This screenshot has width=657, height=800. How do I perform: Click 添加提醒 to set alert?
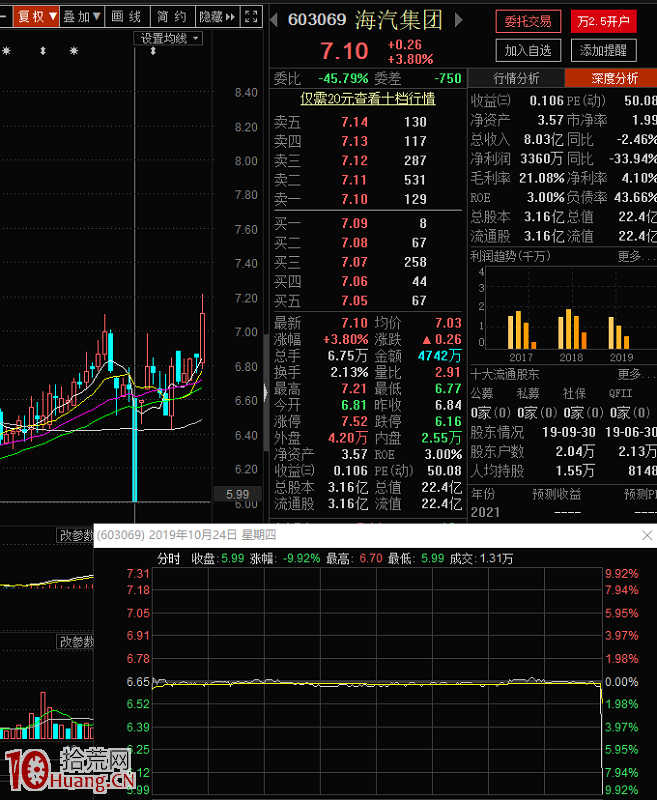603,51
